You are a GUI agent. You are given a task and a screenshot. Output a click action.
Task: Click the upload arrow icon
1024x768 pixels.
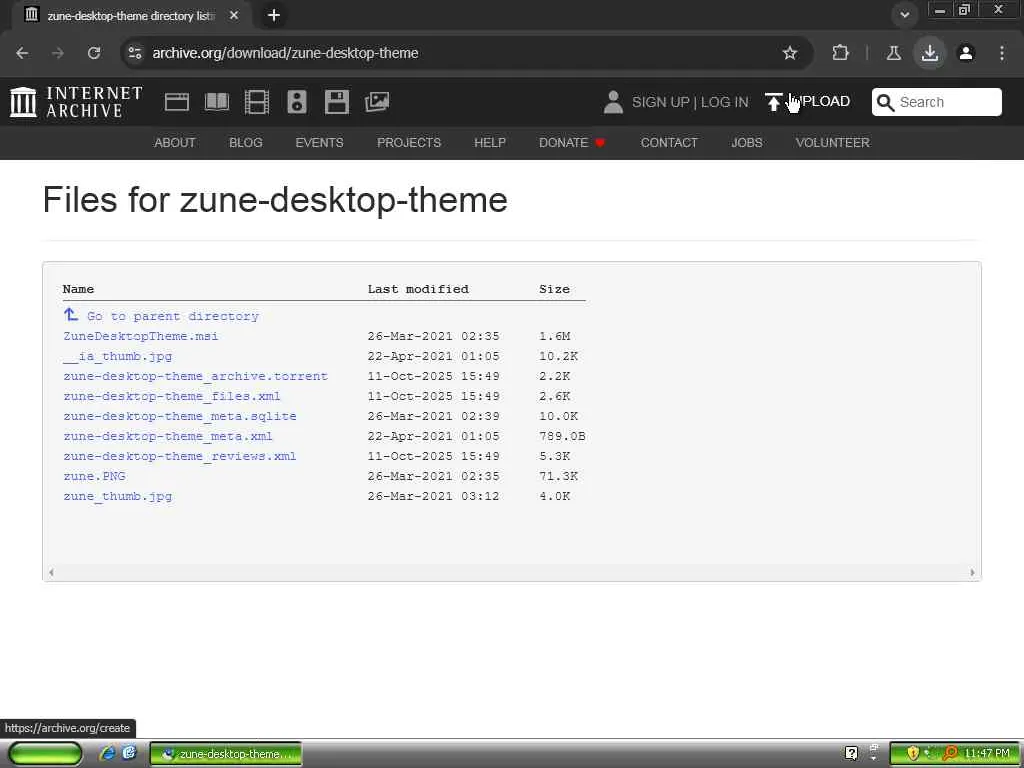[x=774, y=102]
